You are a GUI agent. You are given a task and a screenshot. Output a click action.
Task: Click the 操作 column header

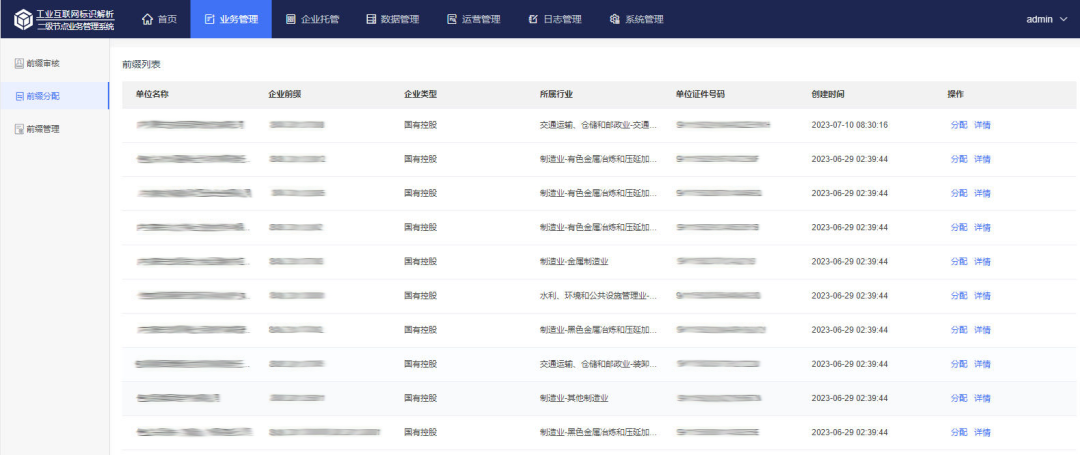pyautogui.click(x=956, y=94)
